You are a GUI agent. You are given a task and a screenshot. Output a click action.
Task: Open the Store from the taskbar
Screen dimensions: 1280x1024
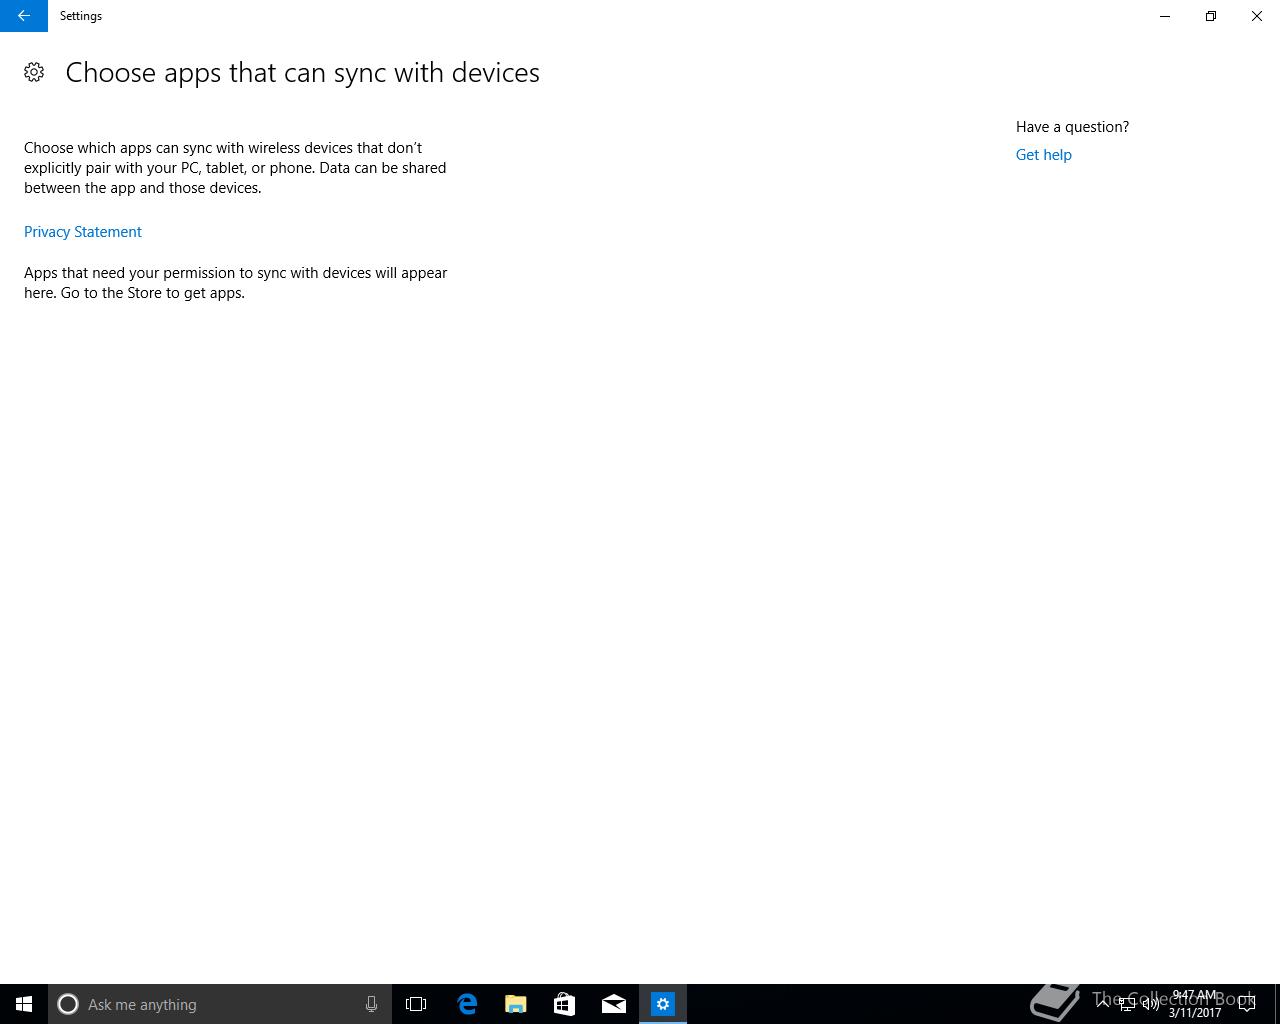pyautogui.click(x=565, y=1004)
